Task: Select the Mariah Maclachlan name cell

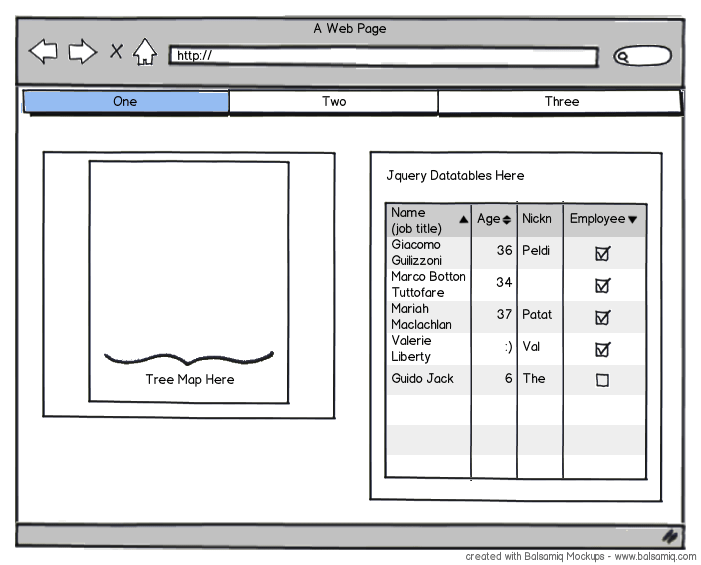Action: pos(428,316)
